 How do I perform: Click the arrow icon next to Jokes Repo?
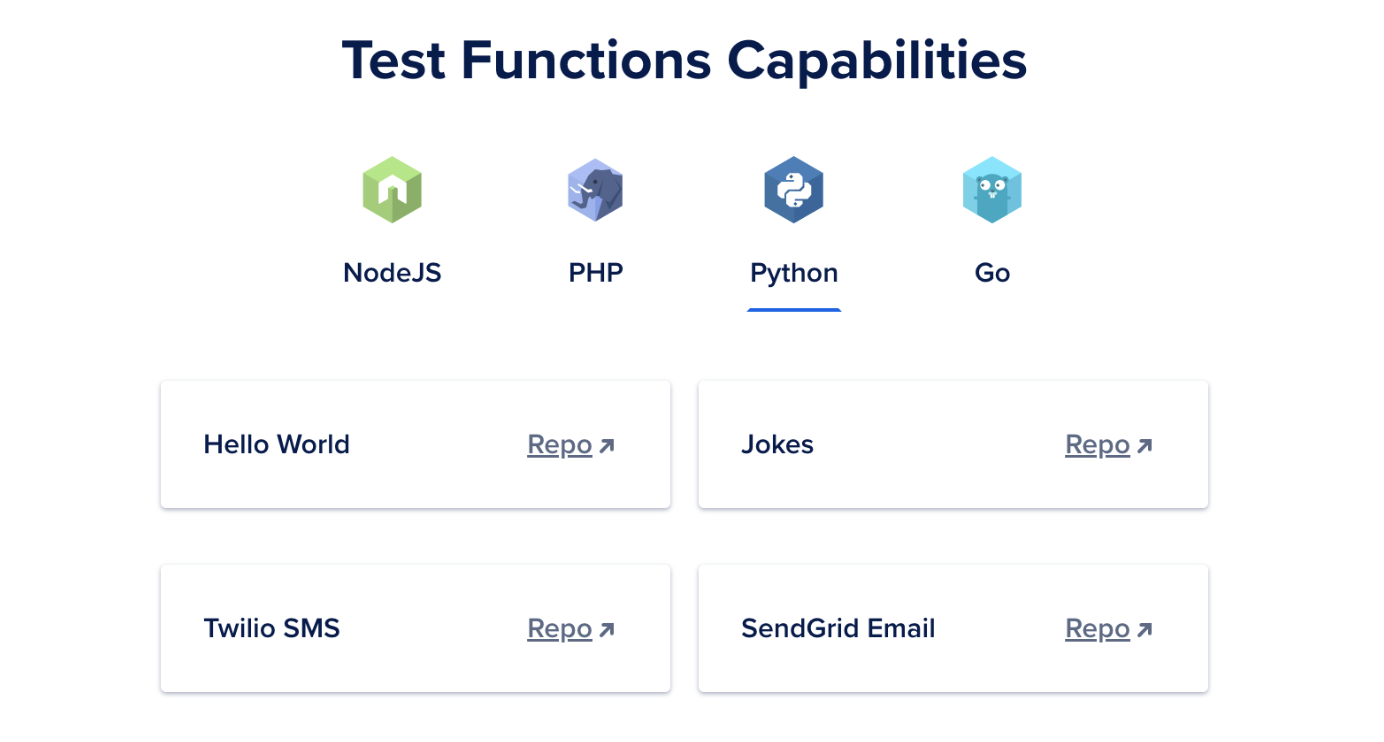pos(1145,444)
